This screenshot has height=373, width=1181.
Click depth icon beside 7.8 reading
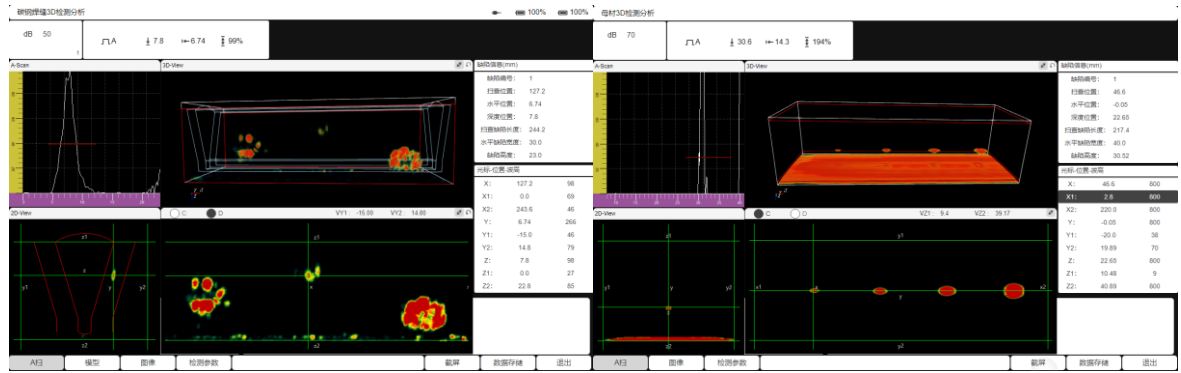tap(148, 41)
